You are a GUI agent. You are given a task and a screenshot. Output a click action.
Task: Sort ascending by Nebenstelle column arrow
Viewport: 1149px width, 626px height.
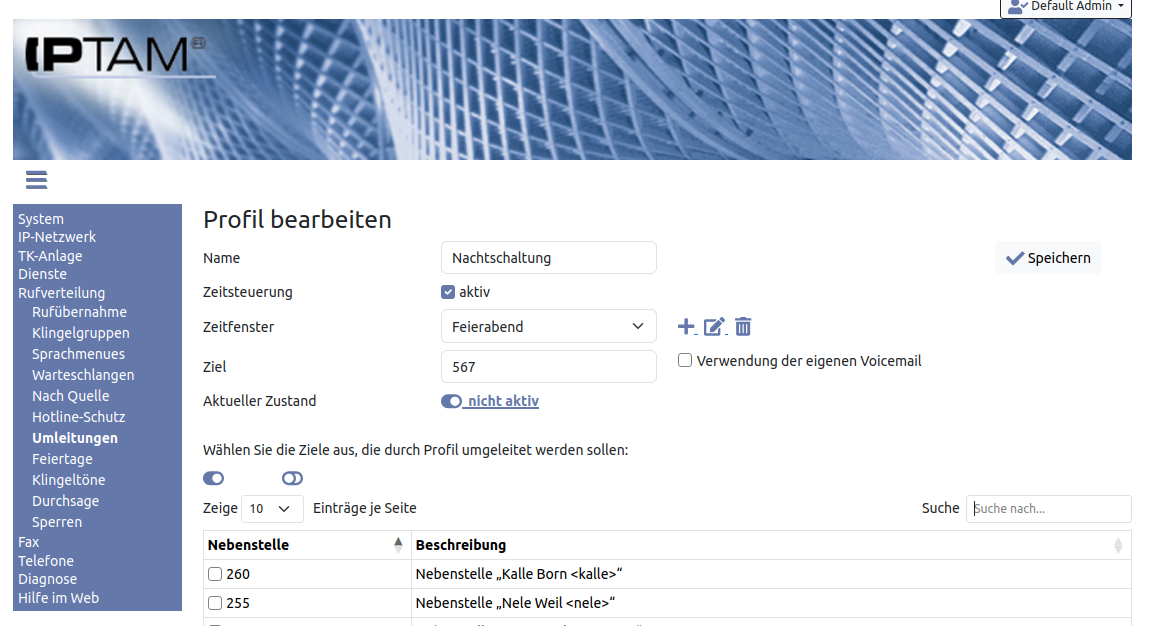click(398, 545)
